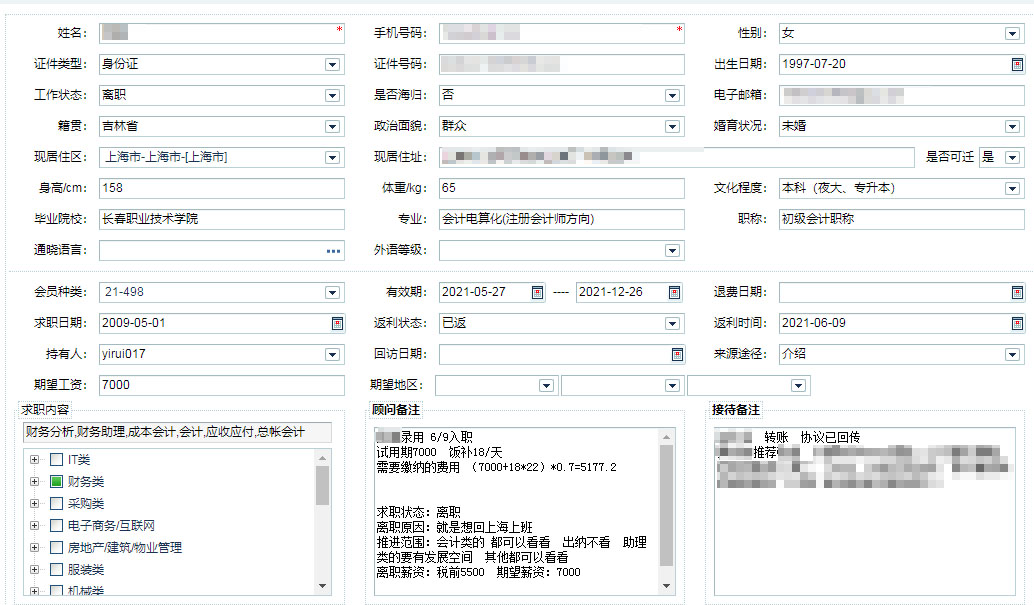The width and height of the screenshot is (1034, 605).
Task: Check the 服装类 checkbox
Action: point(57,569)
